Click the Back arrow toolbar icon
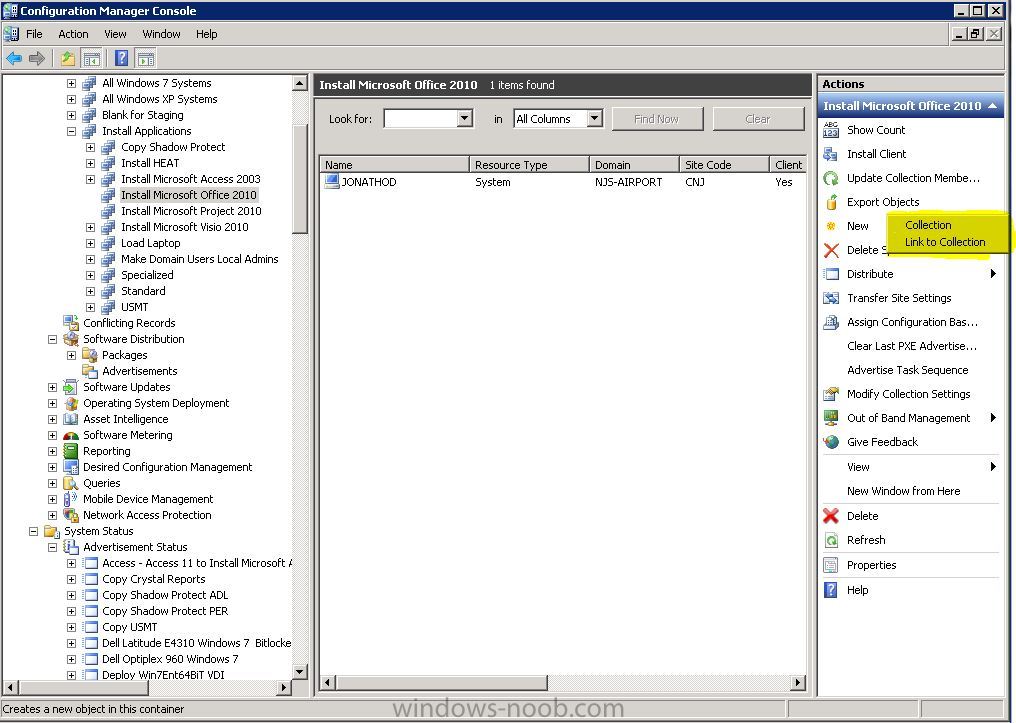This screenshot has height=723, width=1016. (x=14, y=58)
